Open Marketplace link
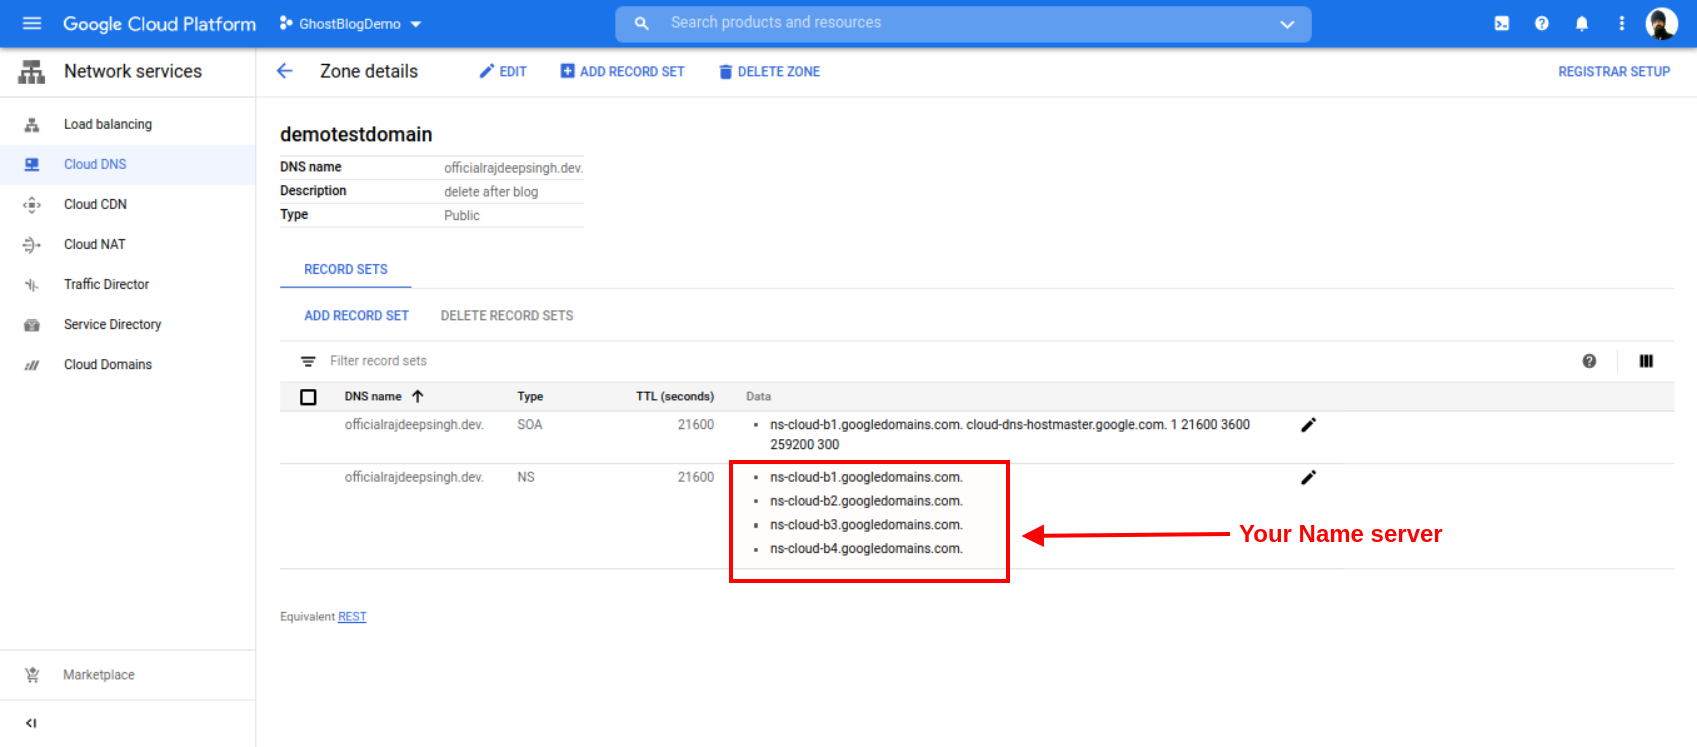Screen dimensions: 1697x747 [99, 675]
